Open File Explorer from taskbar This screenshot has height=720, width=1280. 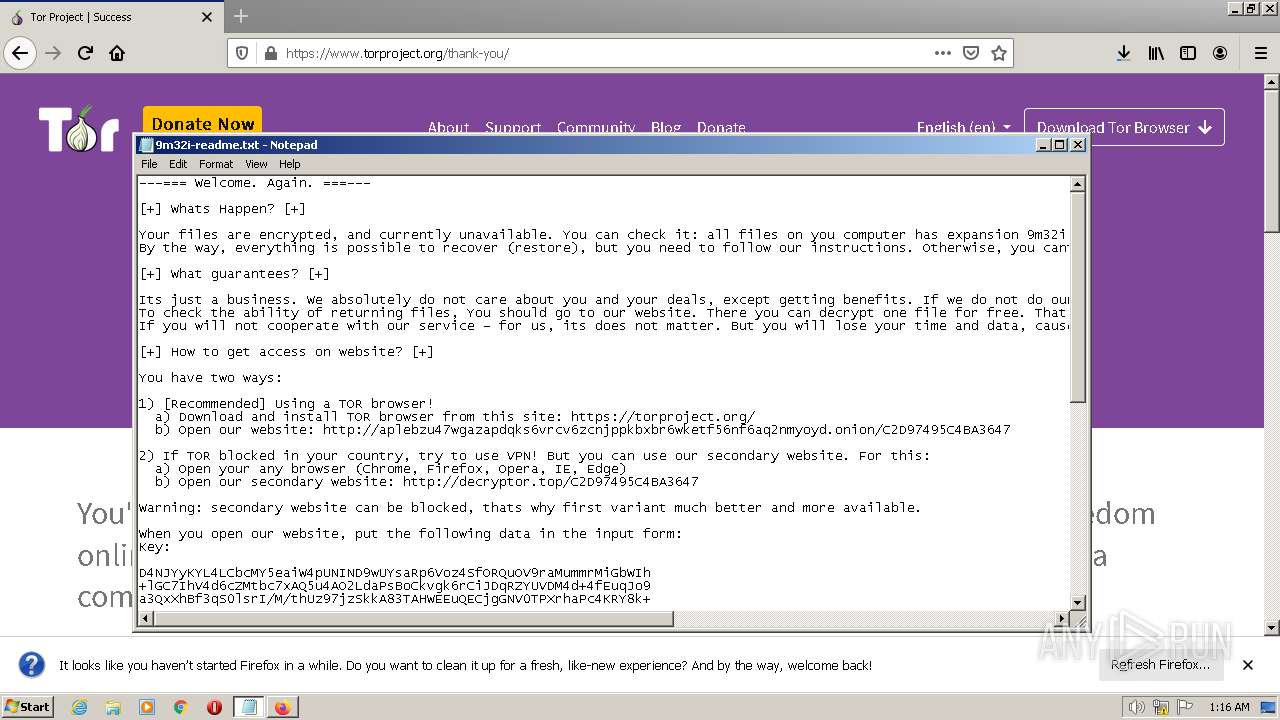tap(113, 707)
